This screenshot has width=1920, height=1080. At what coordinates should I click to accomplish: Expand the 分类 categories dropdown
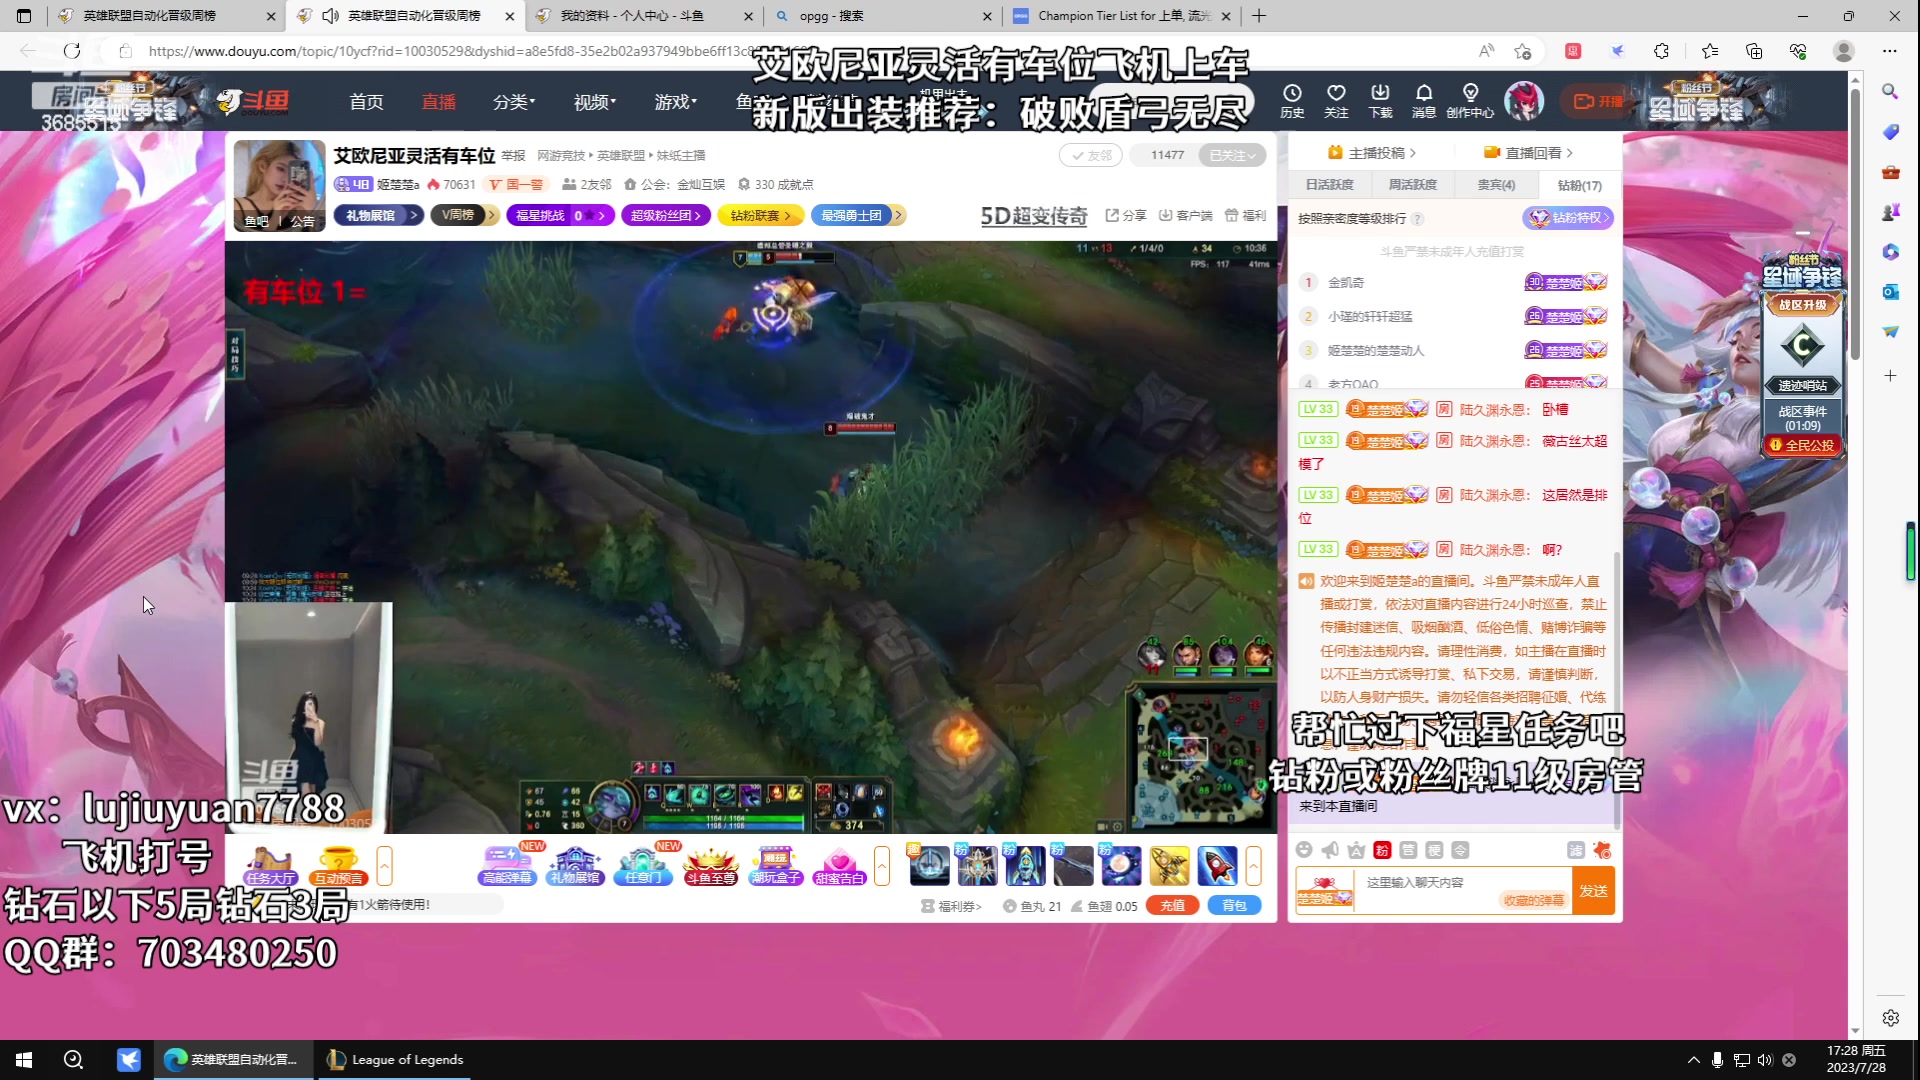pyautogui.click(x=513, y=102)
